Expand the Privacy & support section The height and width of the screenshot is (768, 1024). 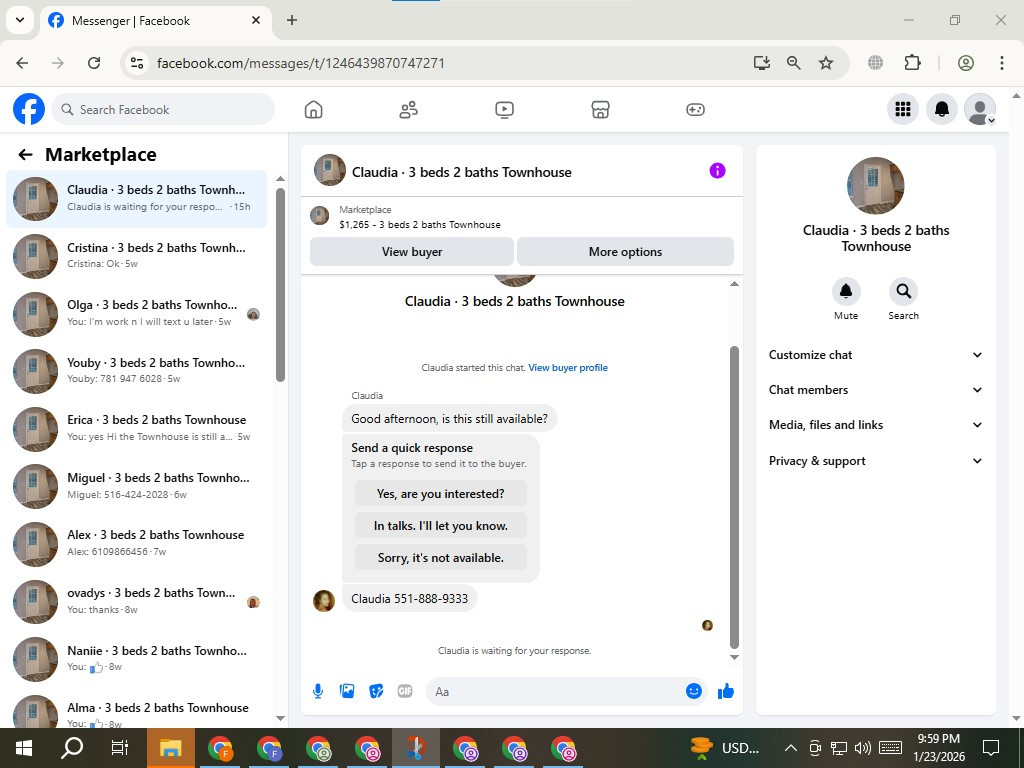[x=875, y=460]
